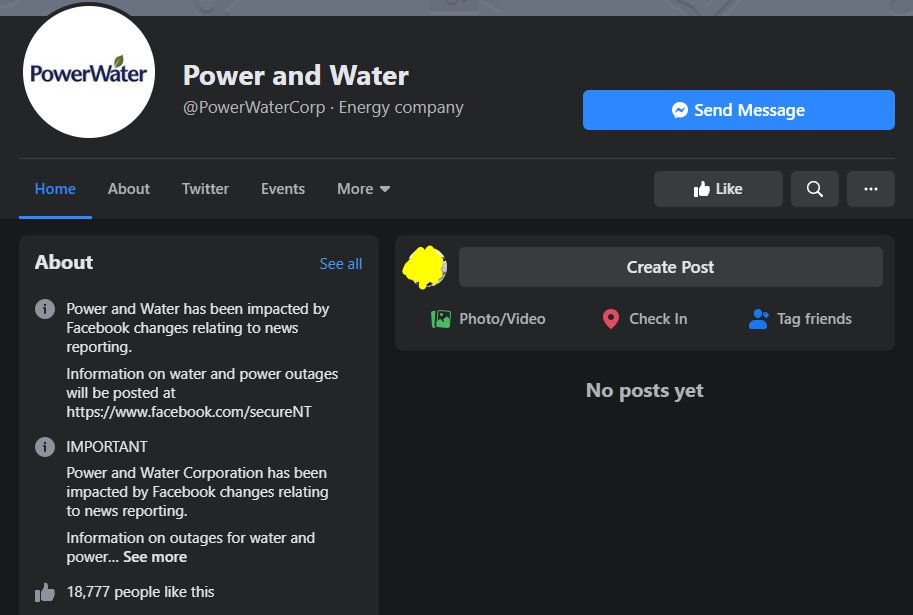913x615 pixels.
Task: Open the Home tab
Action: [55, 189]
